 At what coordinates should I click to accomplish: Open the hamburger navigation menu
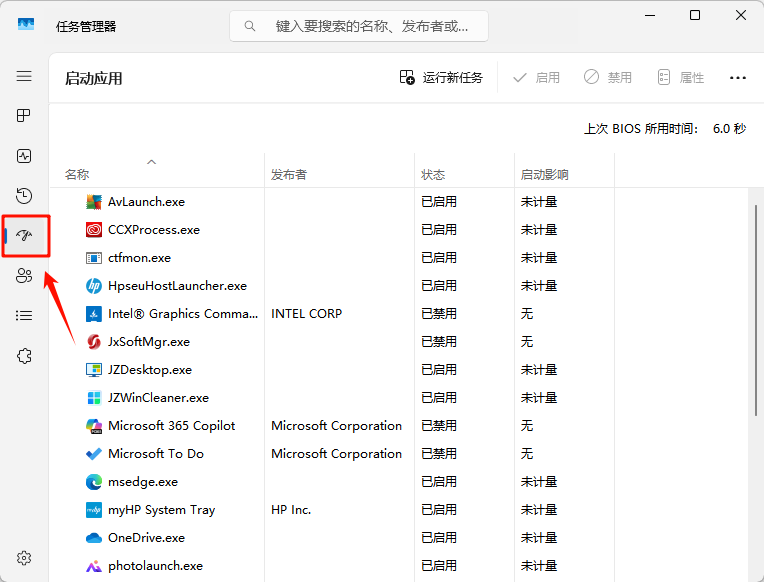click(x=24, y=76)
